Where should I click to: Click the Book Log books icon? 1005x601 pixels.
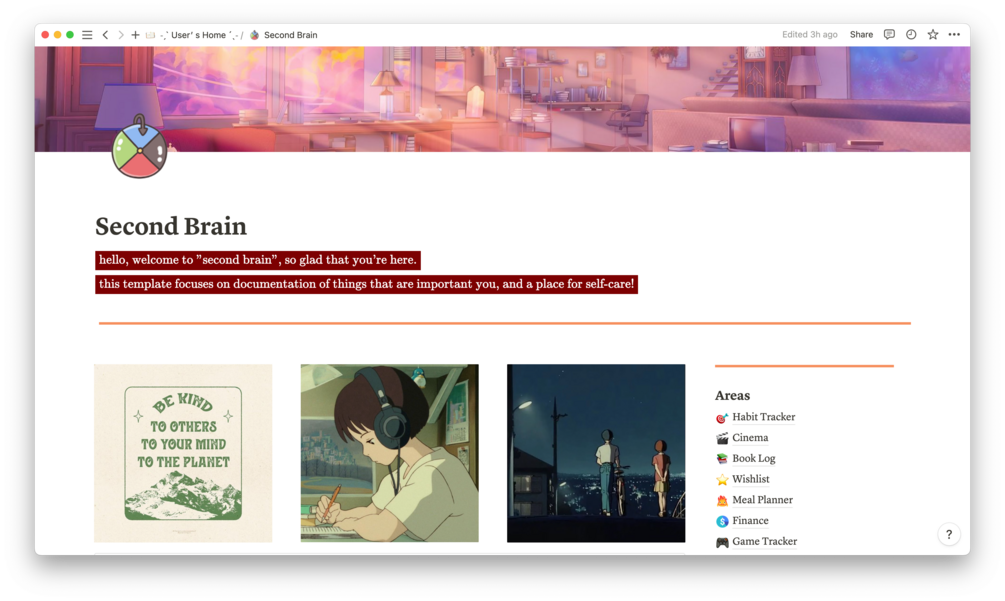click(x=722, y=459)
